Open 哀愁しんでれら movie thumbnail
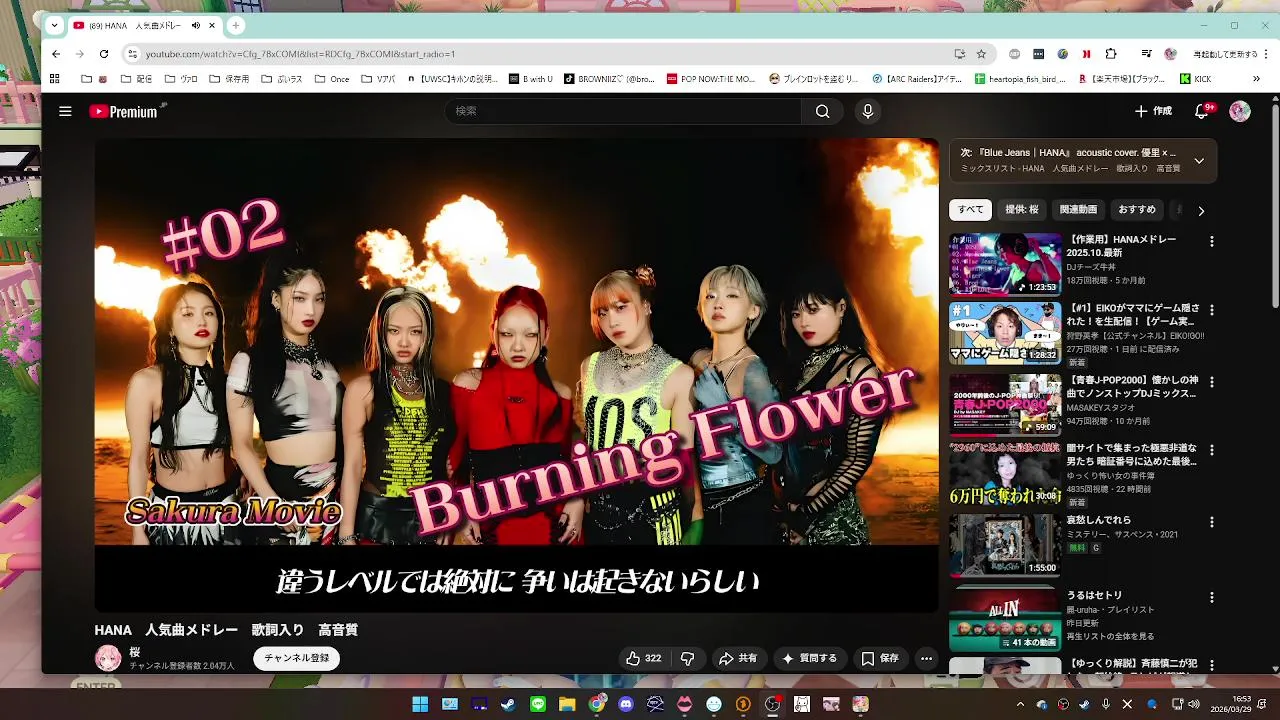This screenshot has width=1280, height=720. point(1005,546)
